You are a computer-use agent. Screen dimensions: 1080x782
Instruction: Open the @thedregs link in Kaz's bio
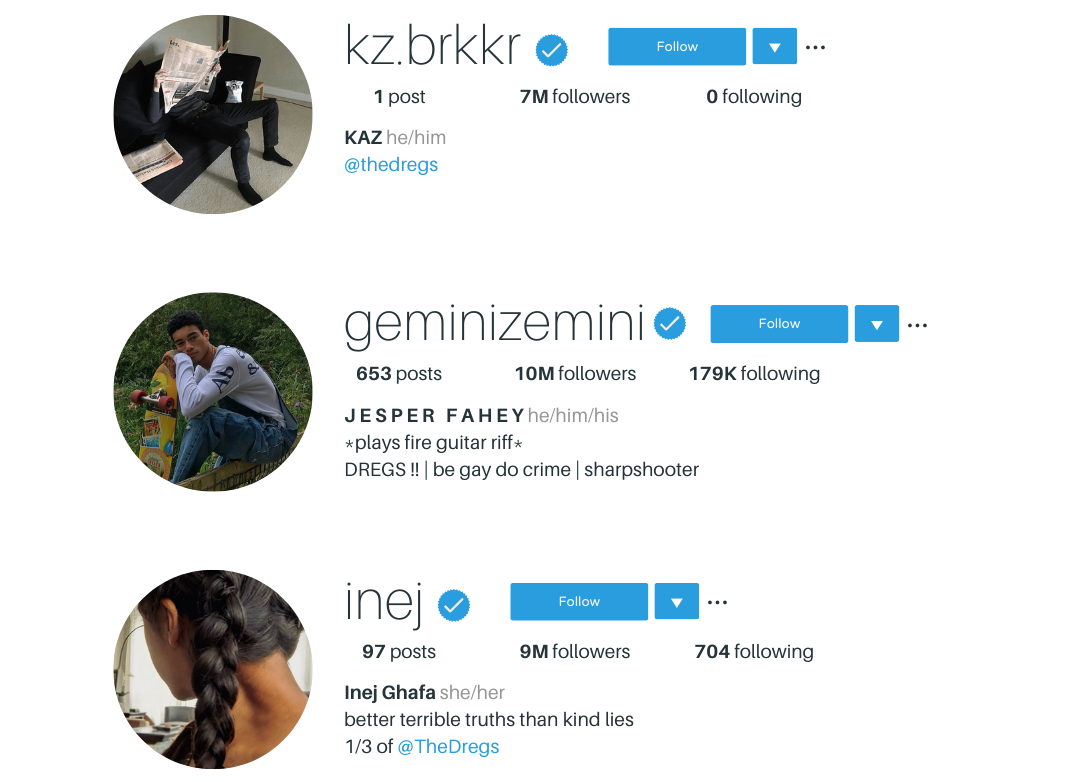[391, 165]
